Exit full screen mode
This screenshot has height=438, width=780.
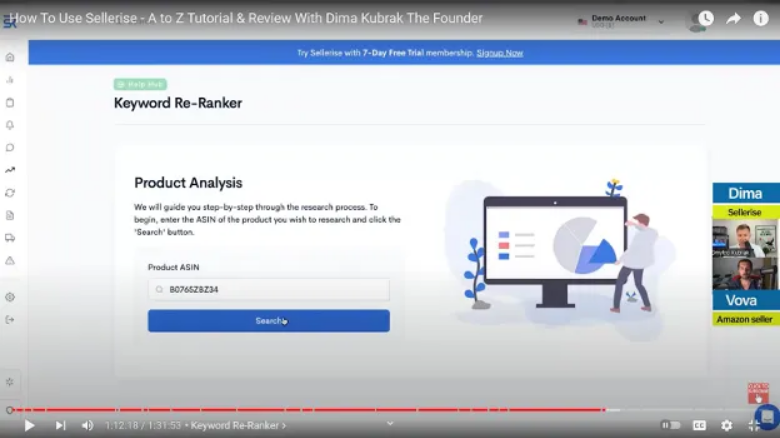click(754, 425)
